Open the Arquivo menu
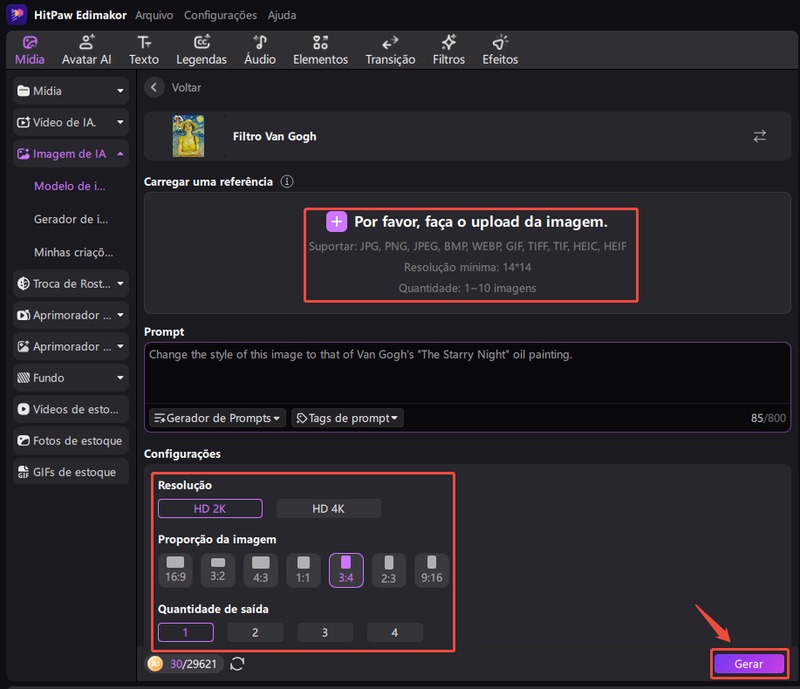This screenshot has width=800, height=689. 153,15
